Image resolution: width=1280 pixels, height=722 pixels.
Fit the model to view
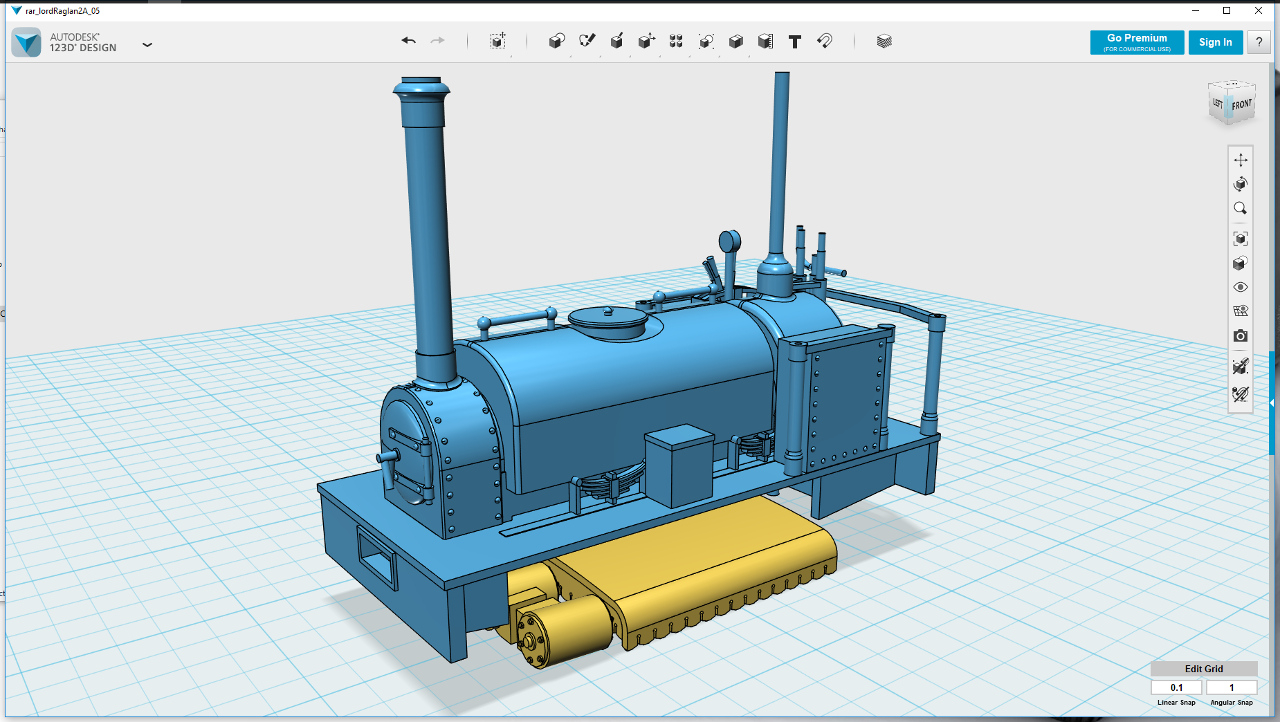[1240, 239]
